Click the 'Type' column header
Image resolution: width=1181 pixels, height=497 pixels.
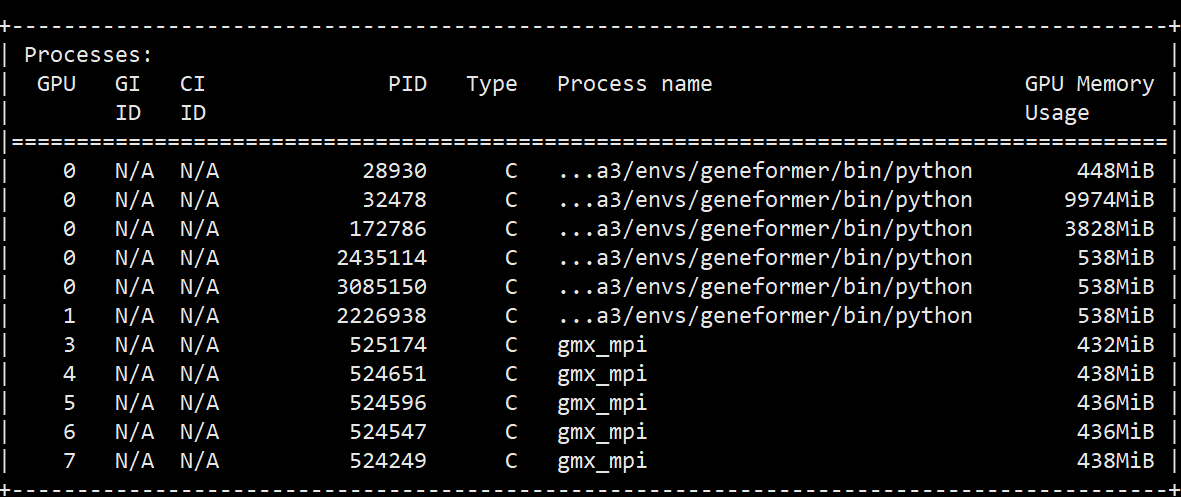[x=492, y=84]
